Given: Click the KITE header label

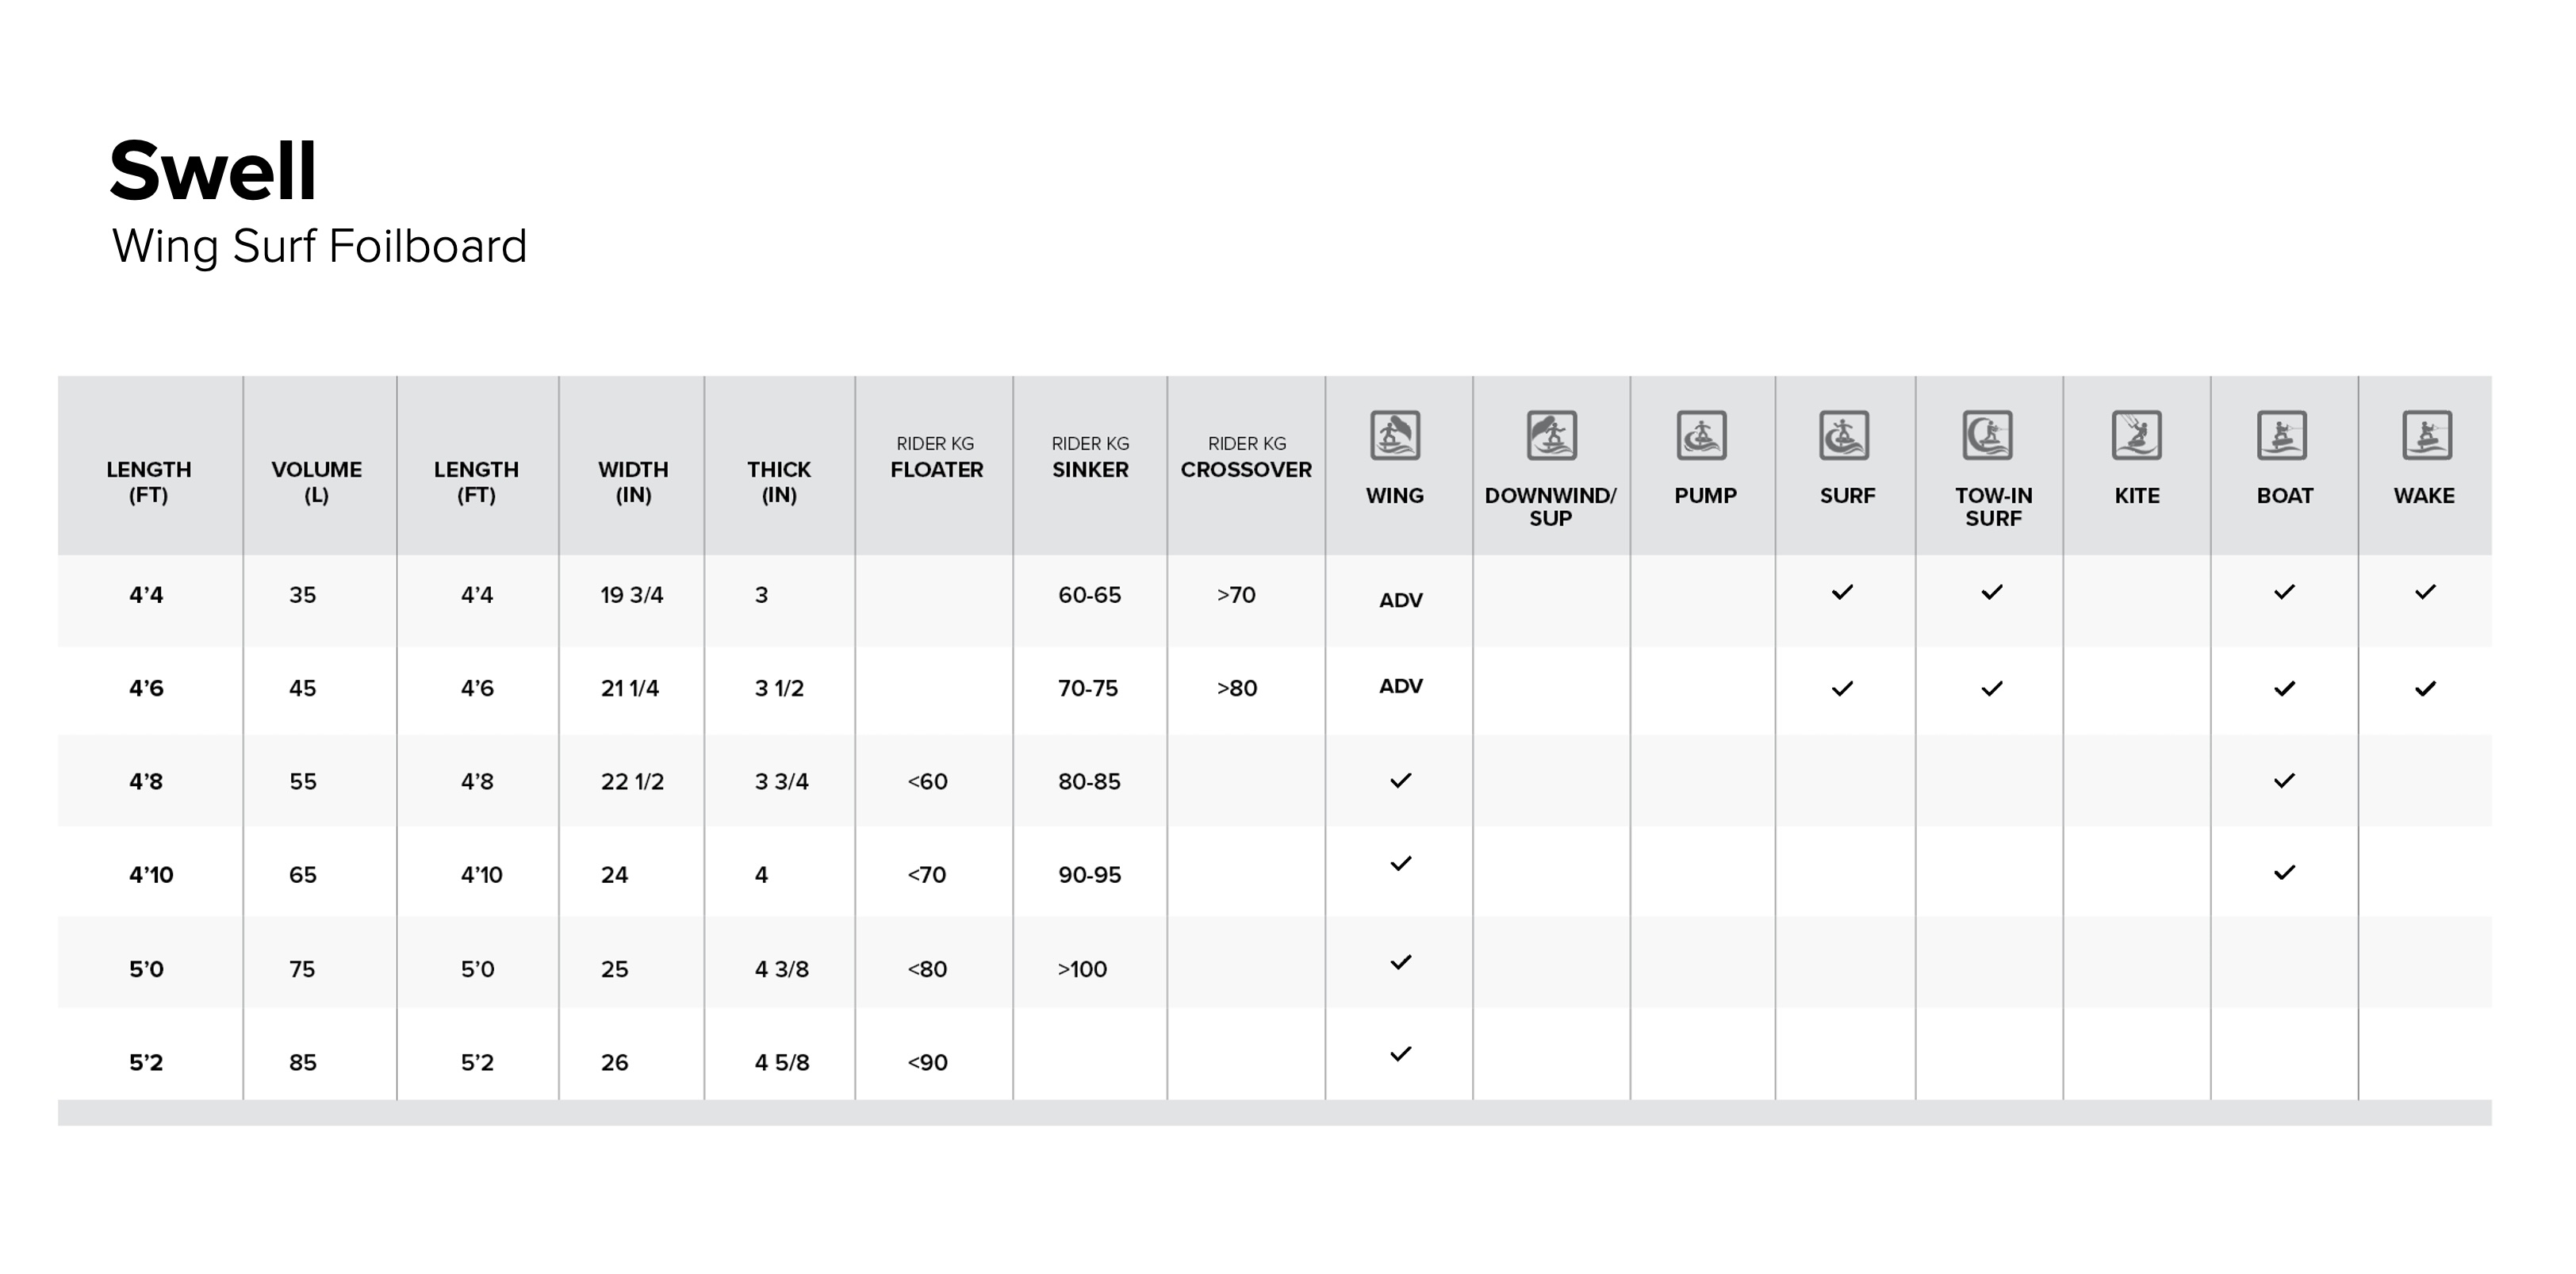Looking at the screenshot, I should [2137, 496].
